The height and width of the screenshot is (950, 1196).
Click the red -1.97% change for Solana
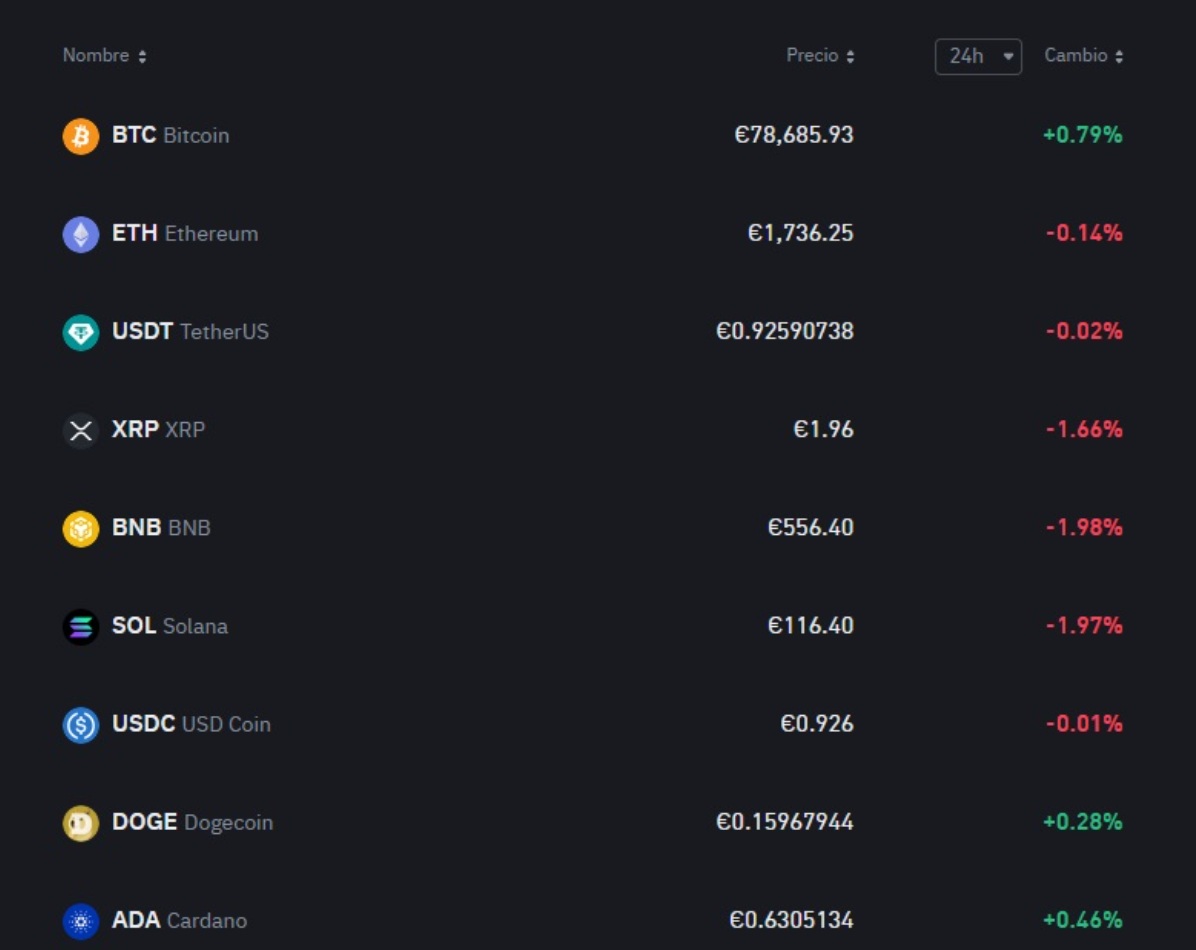click(1083, 625)
